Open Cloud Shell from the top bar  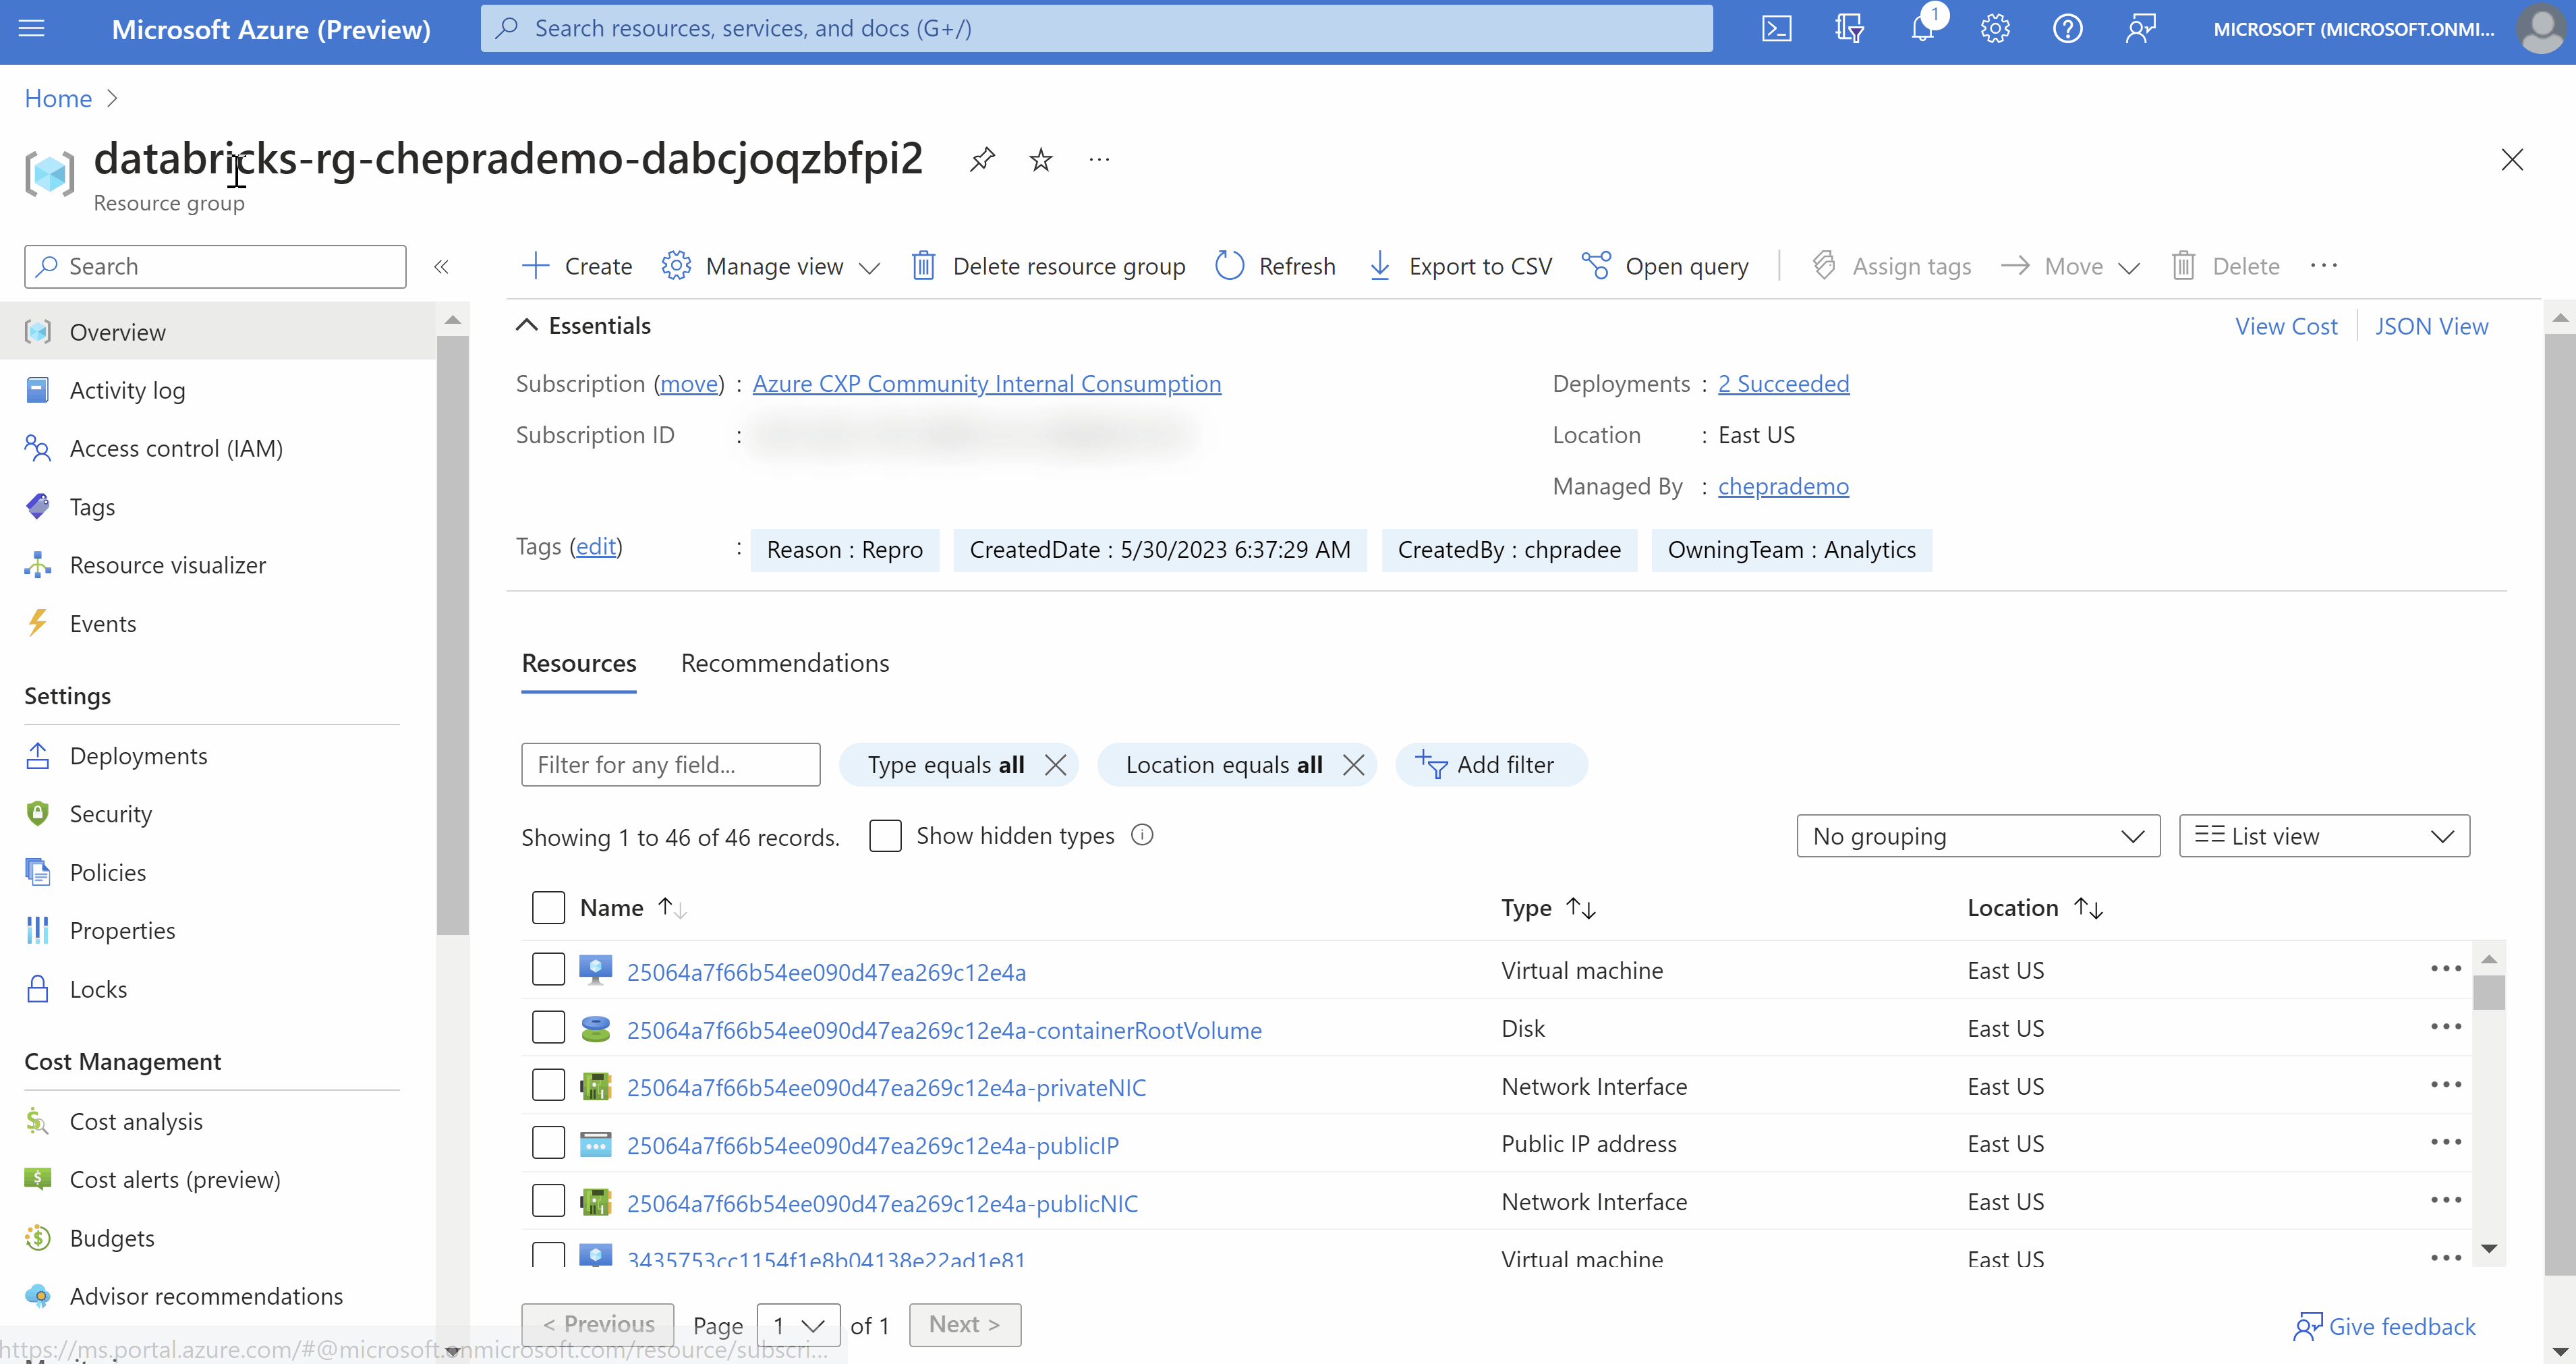click(x=1777, y=29)
